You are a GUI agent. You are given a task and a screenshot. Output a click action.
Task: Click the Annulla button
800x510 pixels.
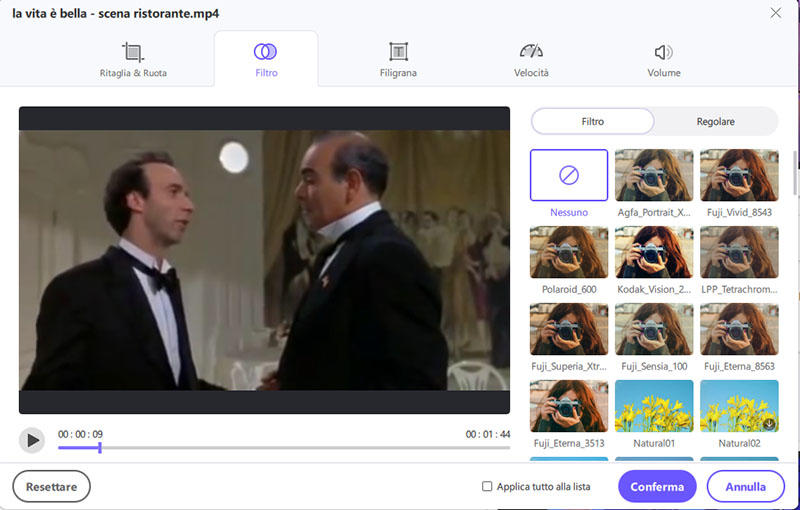click(745, 487)
